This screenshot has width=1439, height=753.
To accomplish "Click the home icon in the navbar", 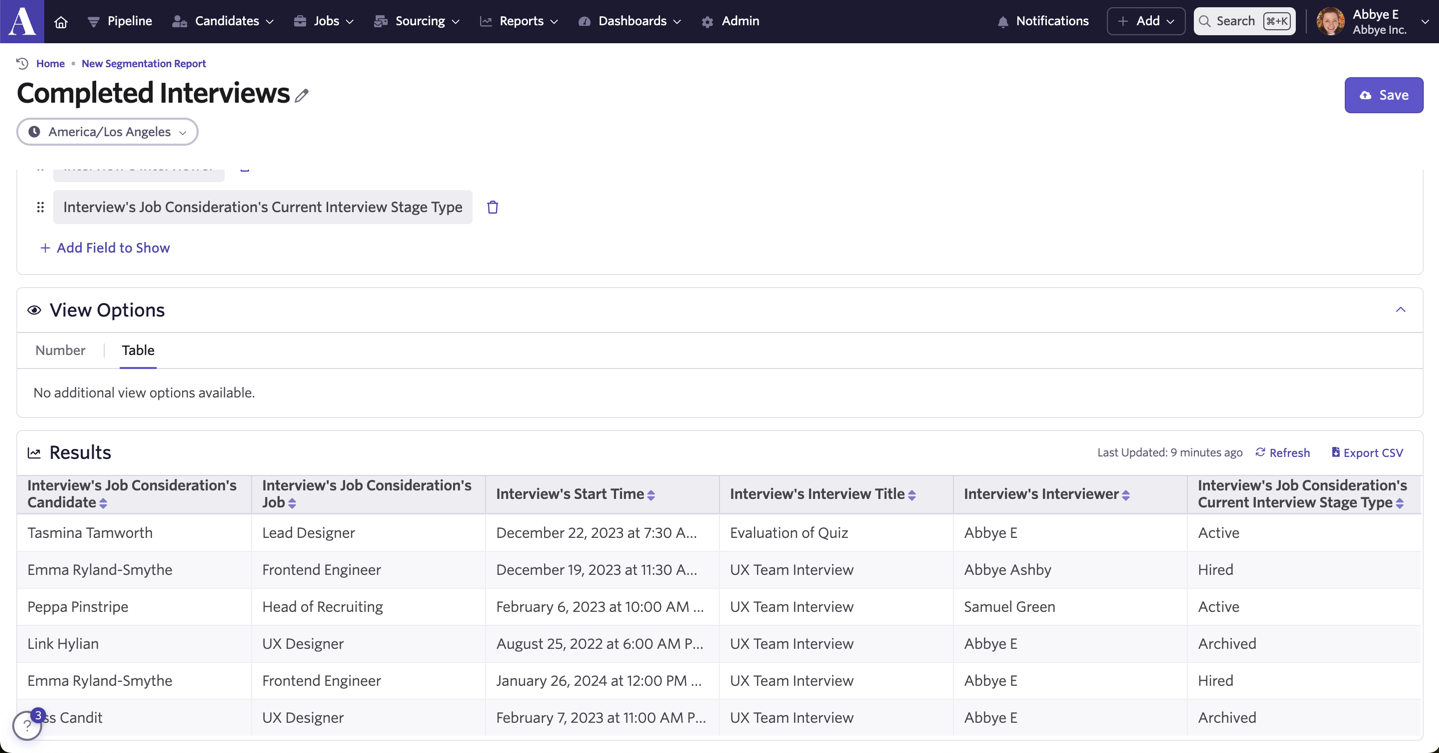I will (x=61, y=21).
